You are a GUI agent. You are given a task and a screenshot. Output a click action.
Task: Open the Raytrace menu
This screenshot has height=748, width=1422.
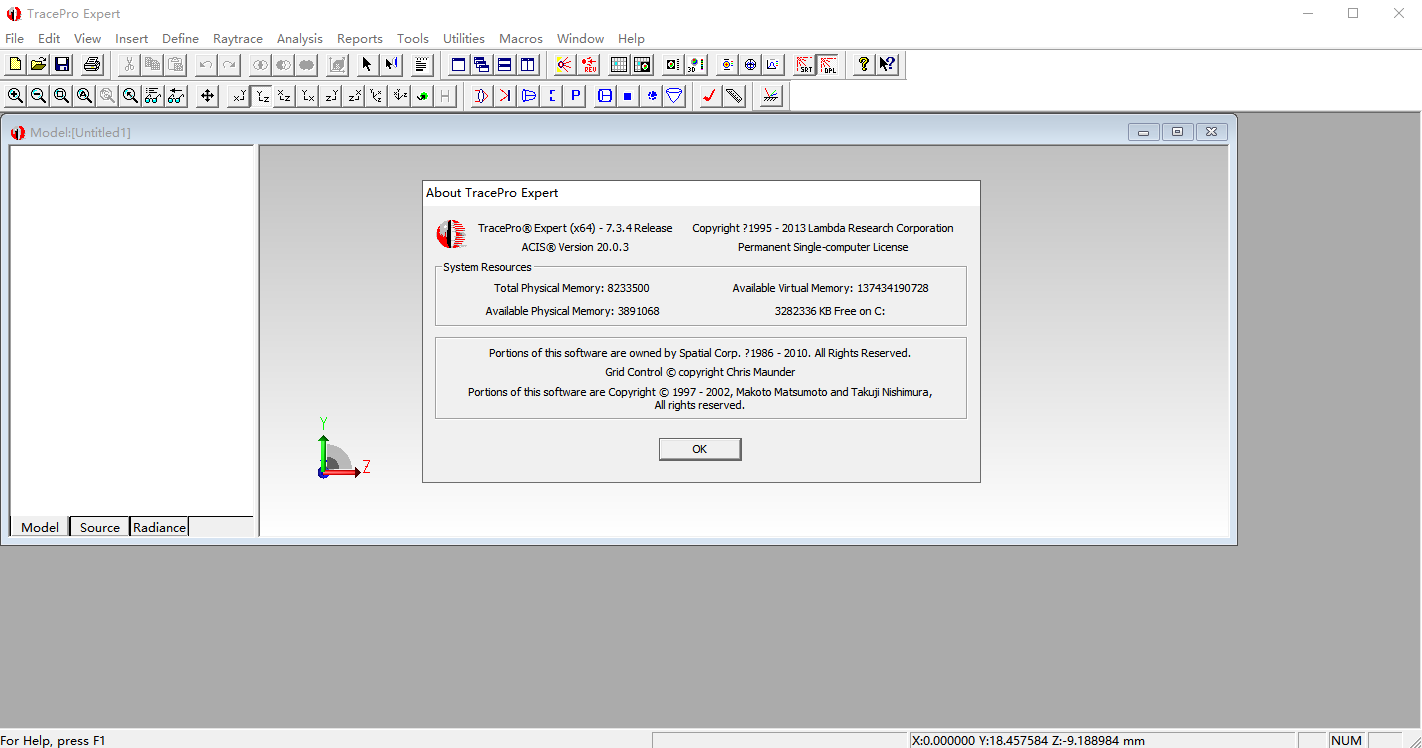pyautogui.click(x=237, y=38)
